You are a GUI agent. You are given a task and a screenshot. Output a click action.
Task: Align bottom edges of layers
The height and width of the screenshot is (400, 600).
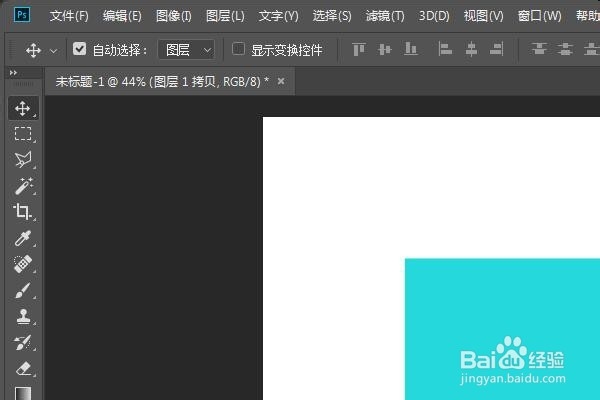[x=411, y=49]
